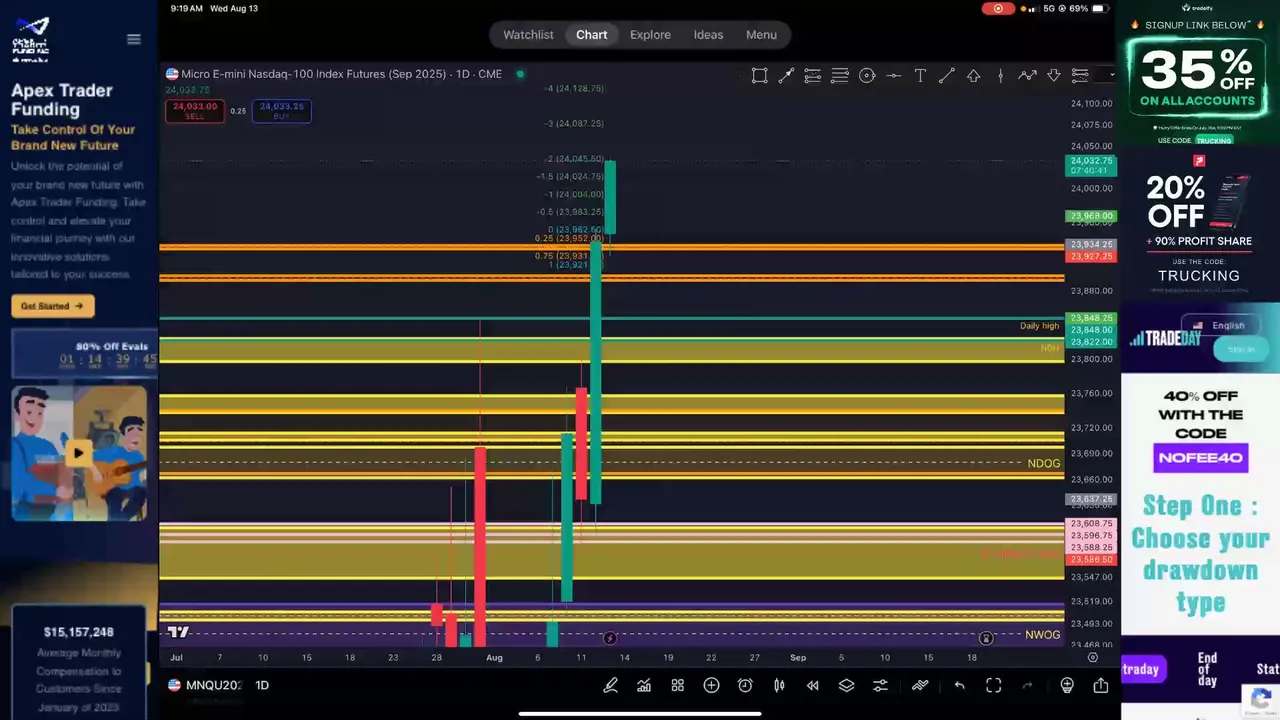
Task: Select the last Fib tool in the drawing bar
Action: click(x=1080, y=76)
